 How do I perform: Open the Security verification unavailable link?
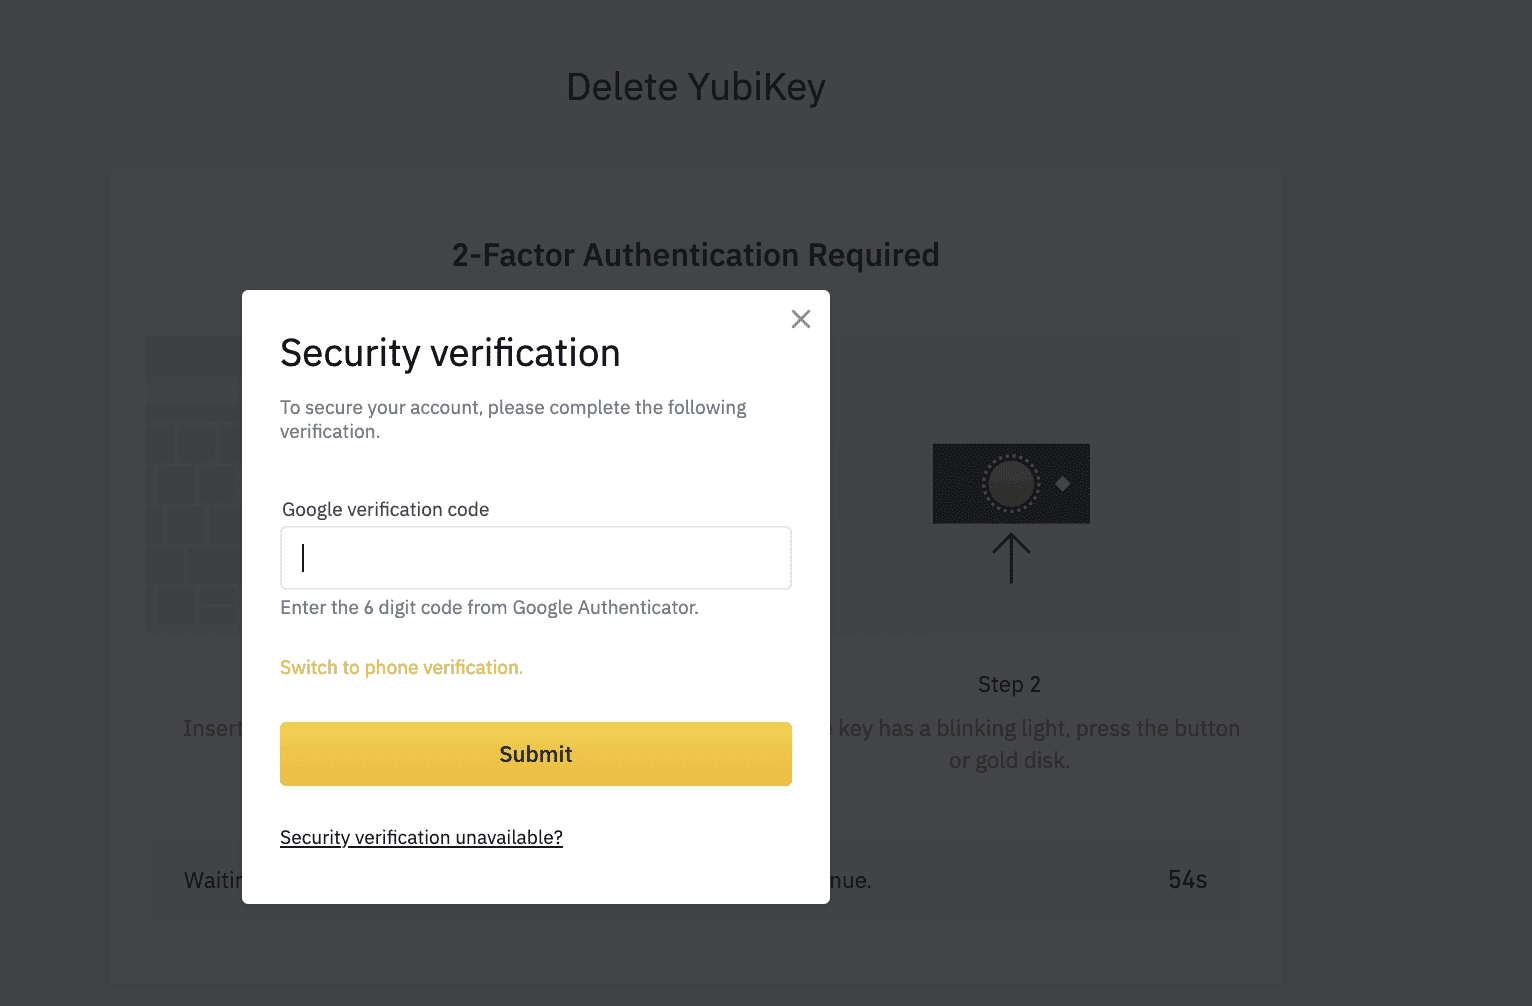[421, 837]
